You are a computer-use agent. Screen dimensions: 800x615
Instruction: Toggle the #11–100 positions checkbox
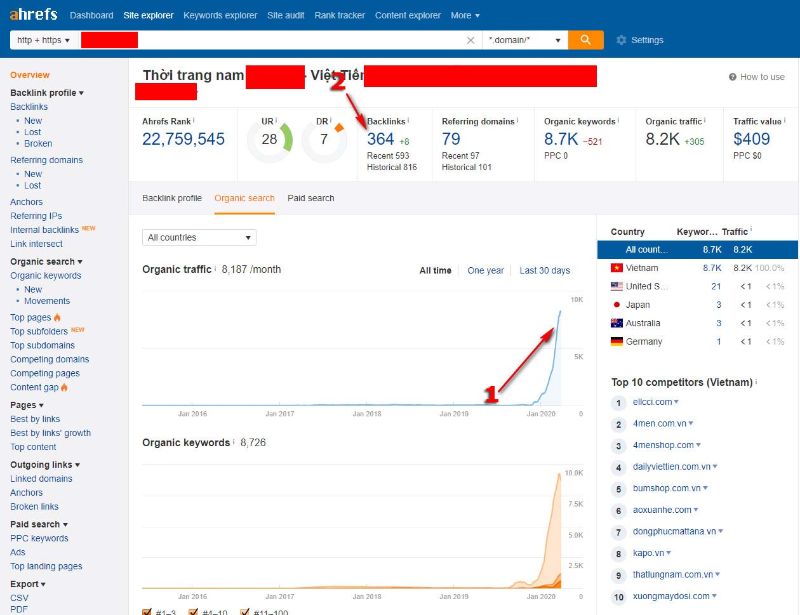click(244, 611)
